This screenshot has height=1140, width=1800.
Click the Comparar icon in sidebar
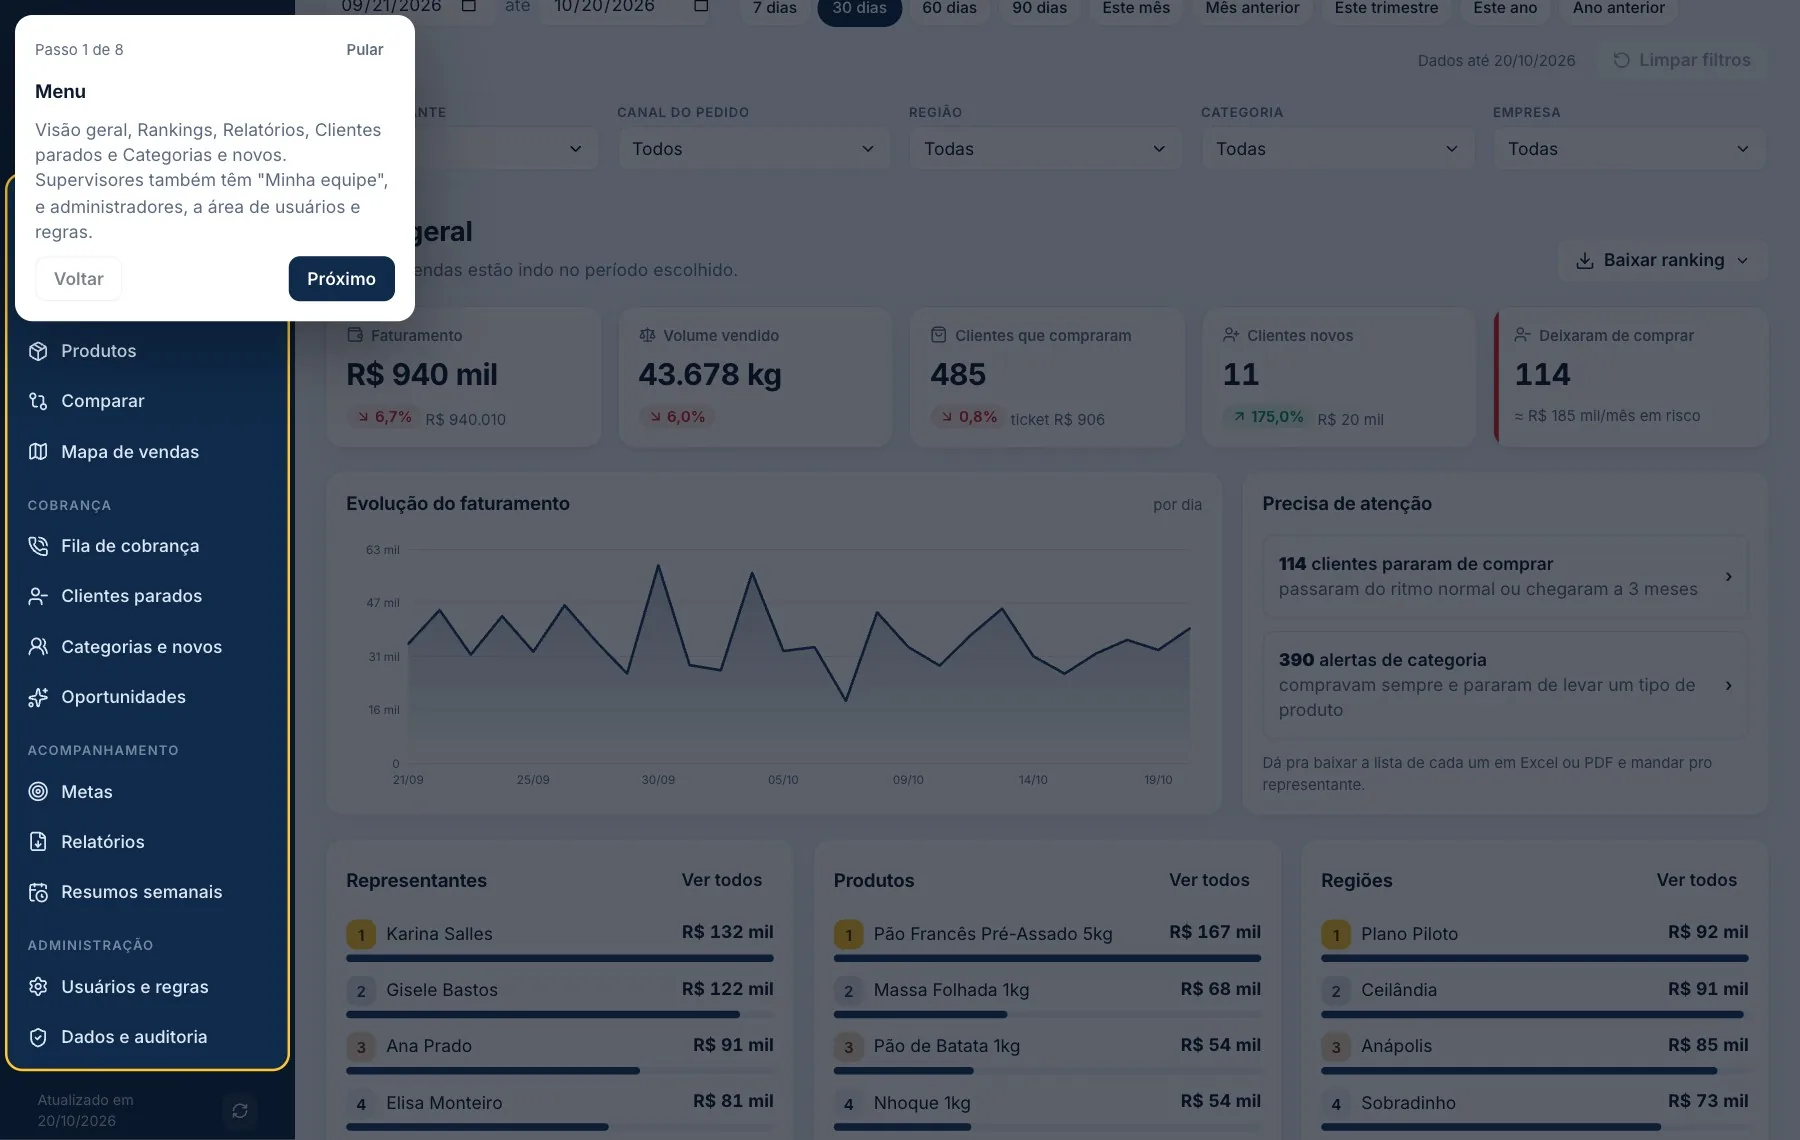[38, 401]
